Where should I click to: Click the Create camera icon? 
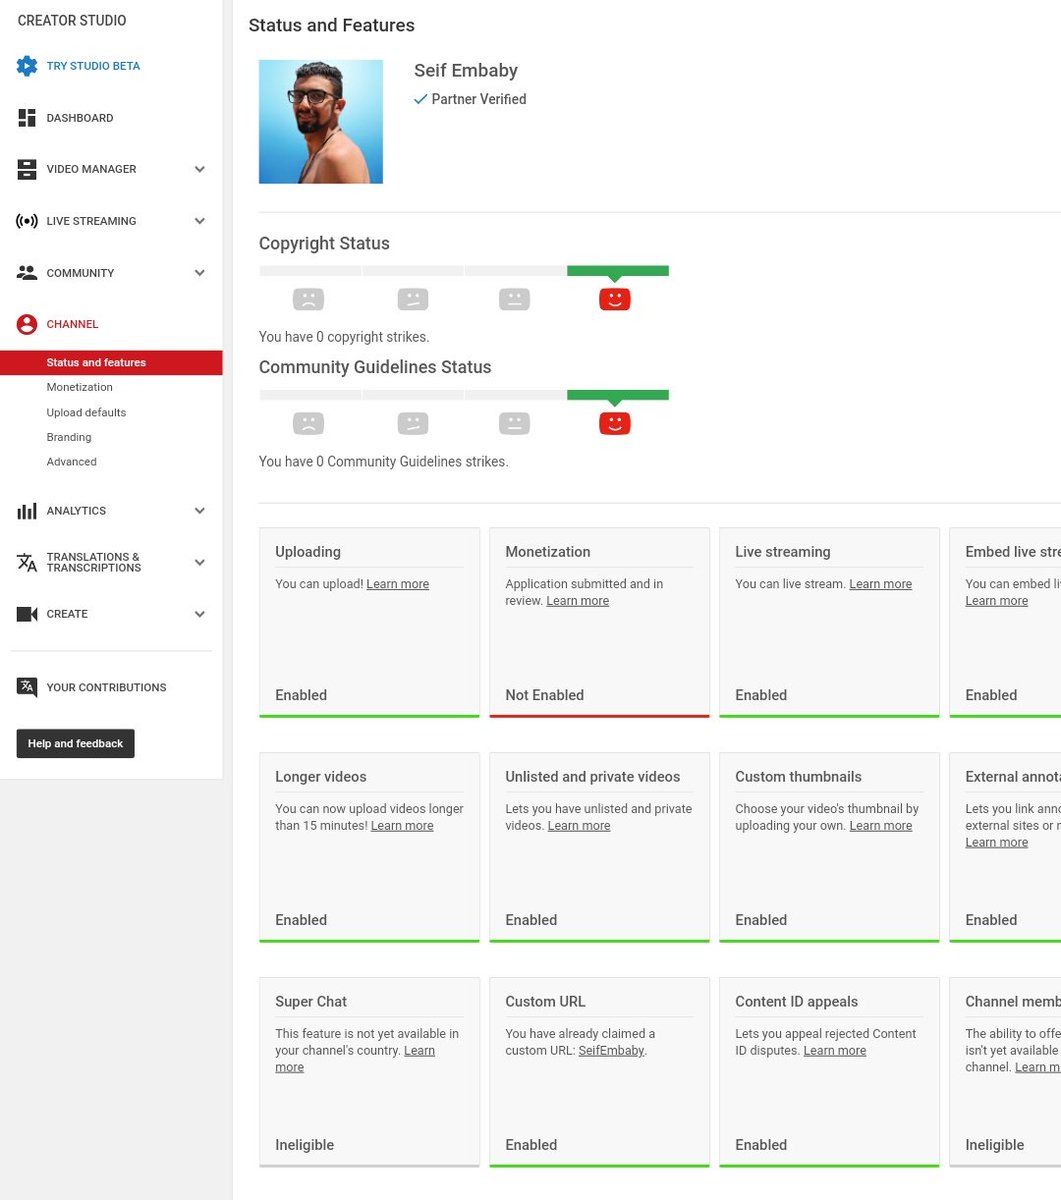pyautogui.click(x=27, y=614)
